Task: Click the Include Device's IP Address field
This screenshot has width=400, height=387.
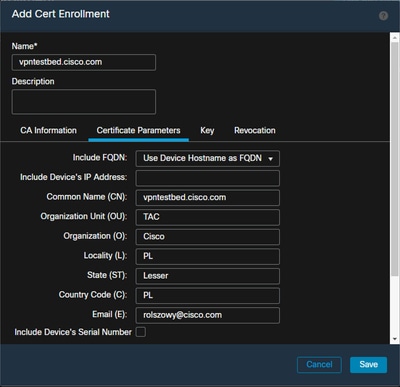Action: 208,178
